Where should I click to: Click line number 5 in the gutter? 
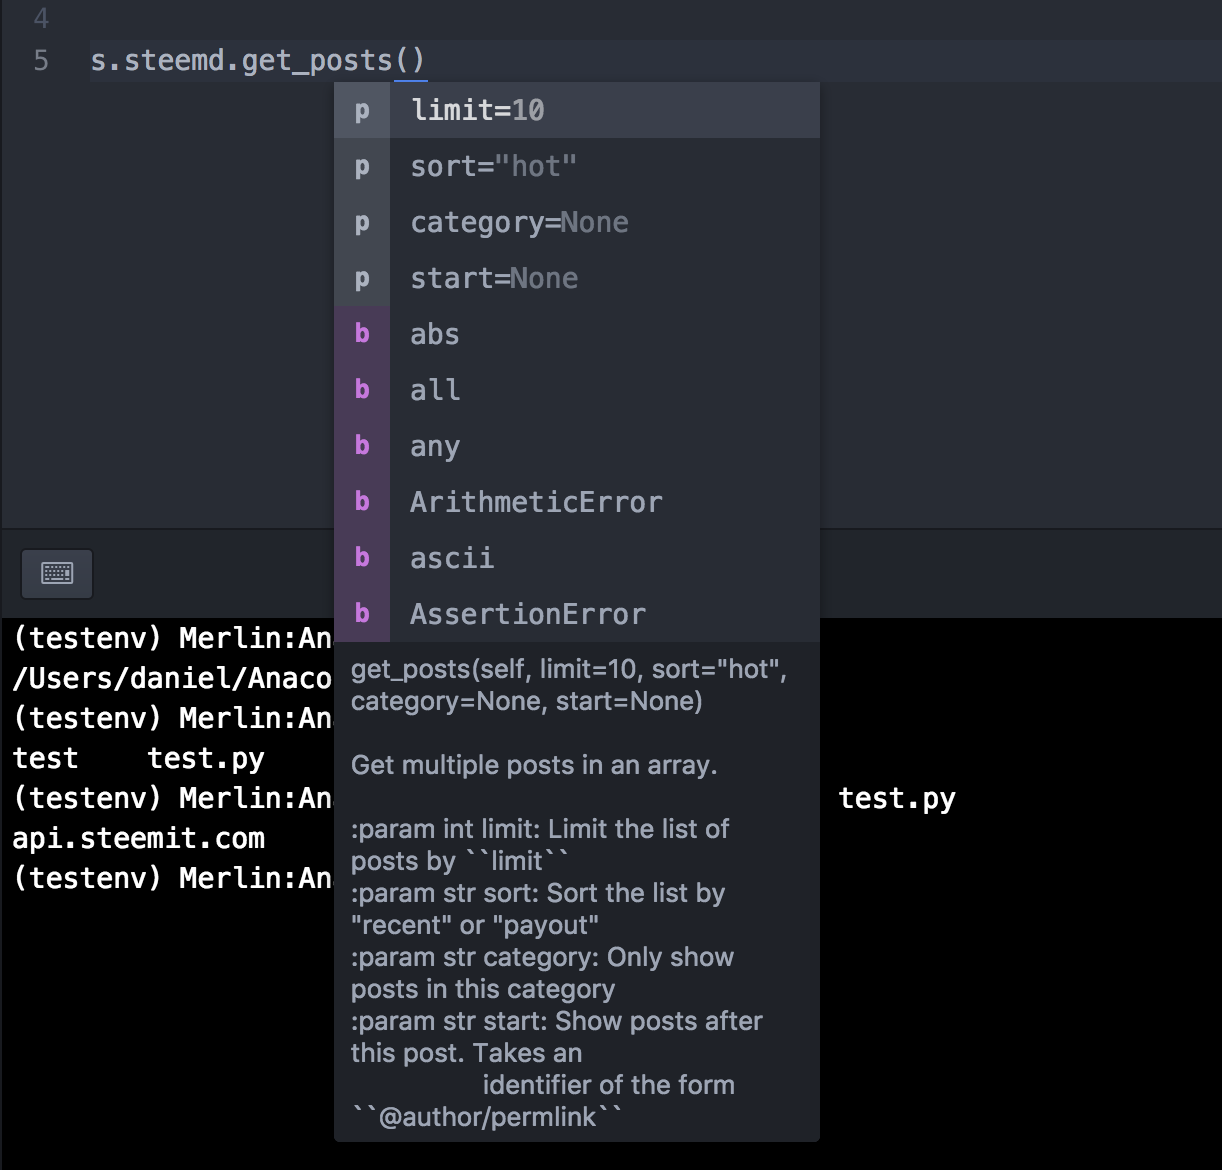(41, 61)
